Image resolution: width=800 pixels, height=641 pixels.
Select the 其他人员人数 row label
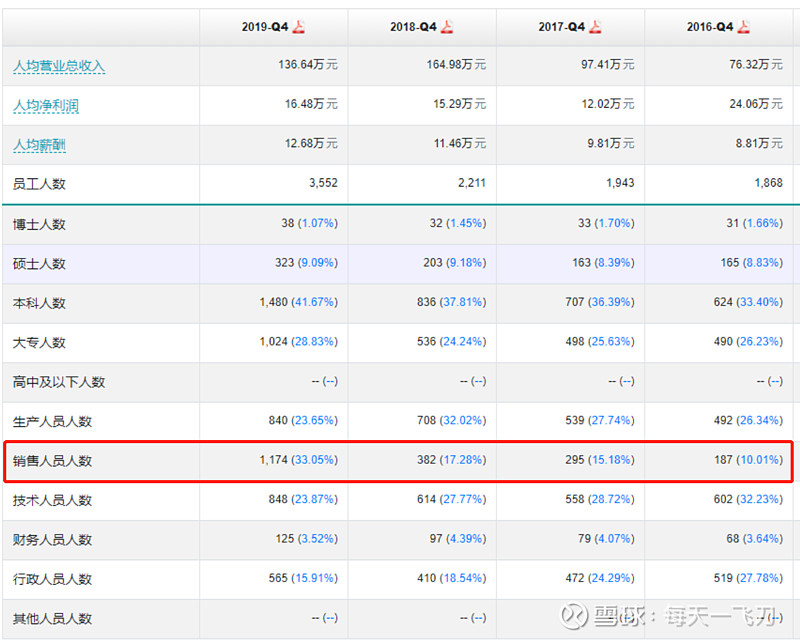(53, 619)
